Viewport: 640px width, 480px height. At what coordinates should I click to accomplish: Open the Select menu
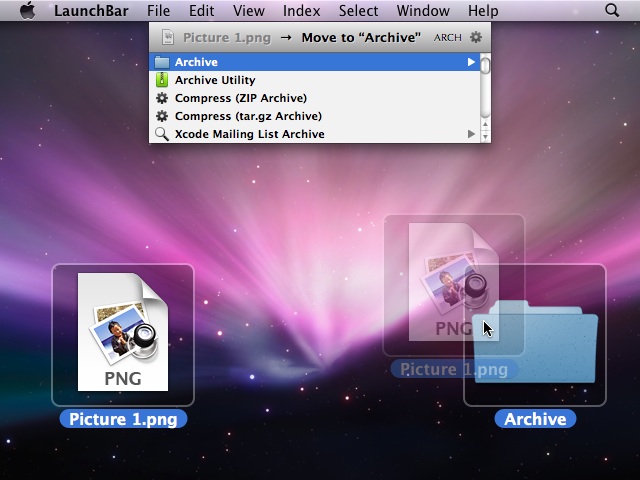tap(358, 11)
